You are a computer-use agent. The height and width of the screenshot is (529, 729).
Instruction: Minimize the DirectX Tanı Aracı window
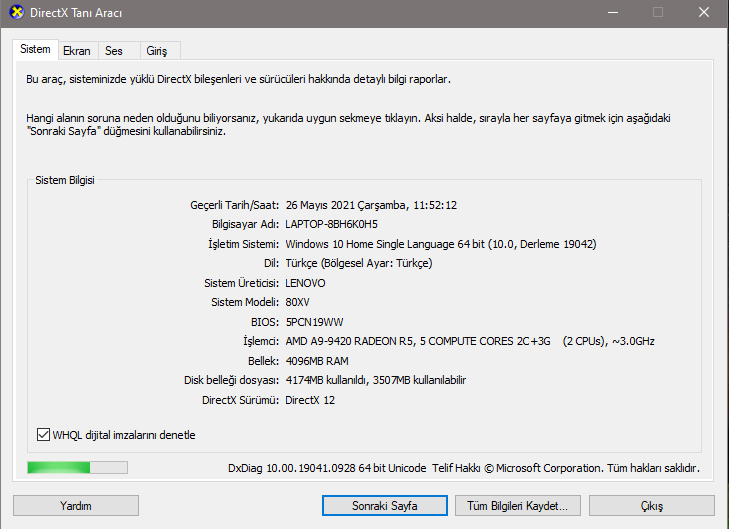[x=613, y=13]
